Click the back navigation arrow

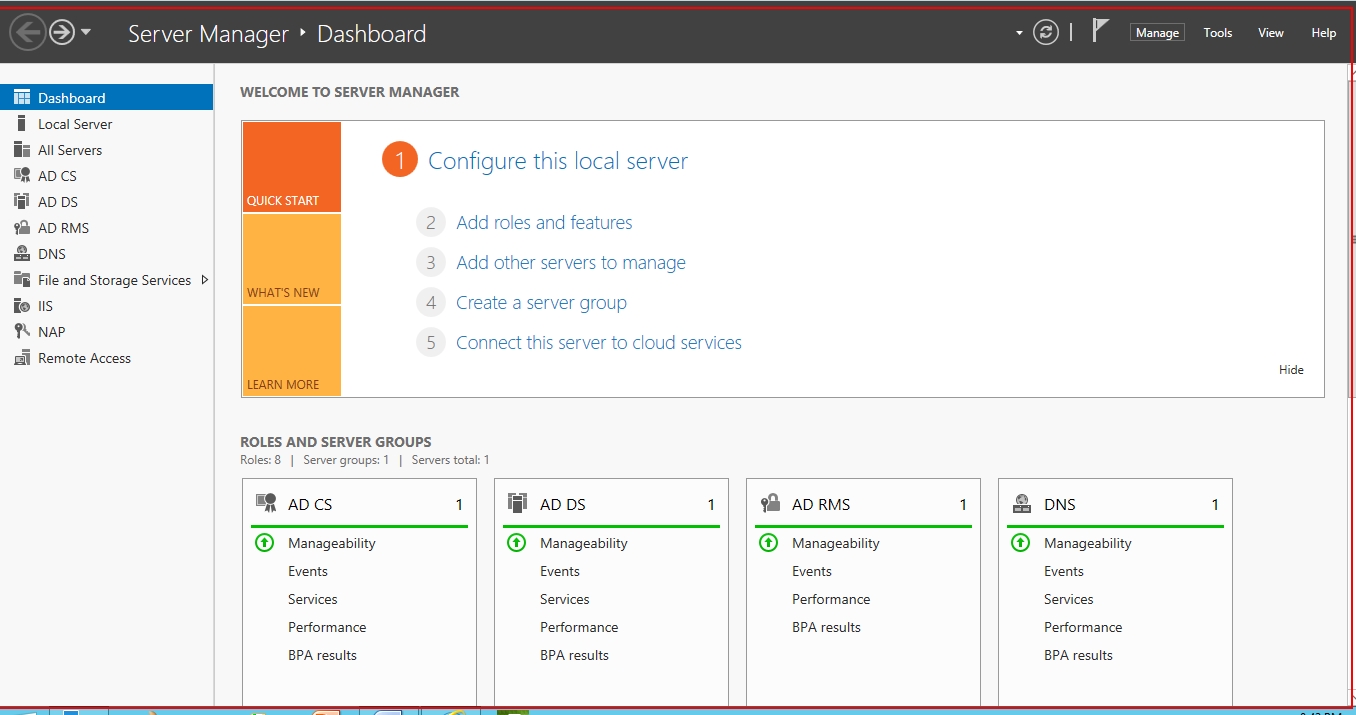pyautogui.click(x=27, y=33)
